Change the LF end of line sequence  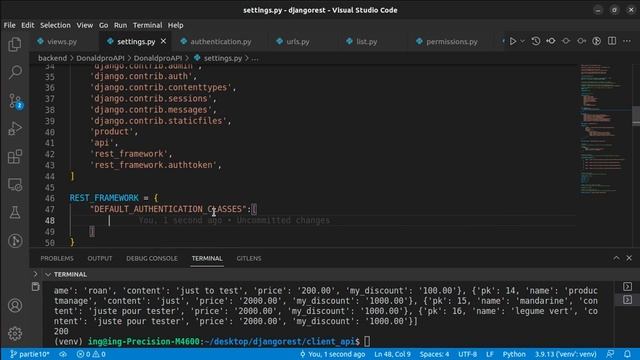[x=489, y=354]
